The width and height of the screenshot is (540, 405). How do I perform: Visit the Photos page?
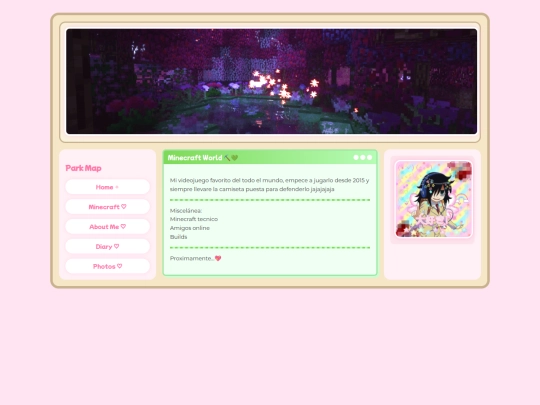tap(107, 266)
